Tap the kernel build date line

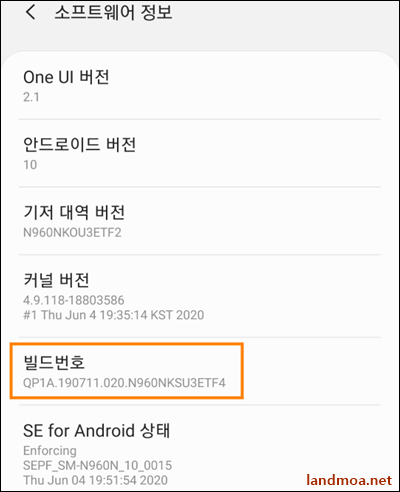[x=114, y=315]
